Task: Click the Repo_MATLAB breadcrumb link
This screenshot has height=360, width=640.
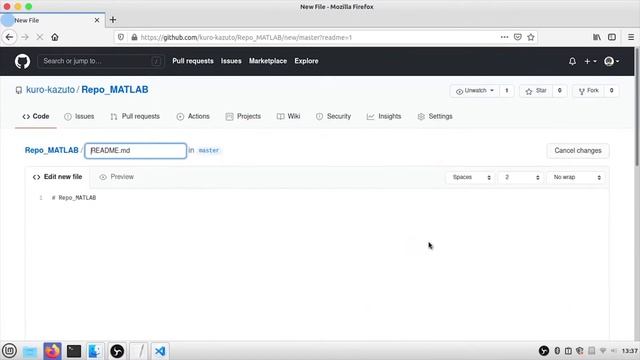Action: [x=51, y=150]
